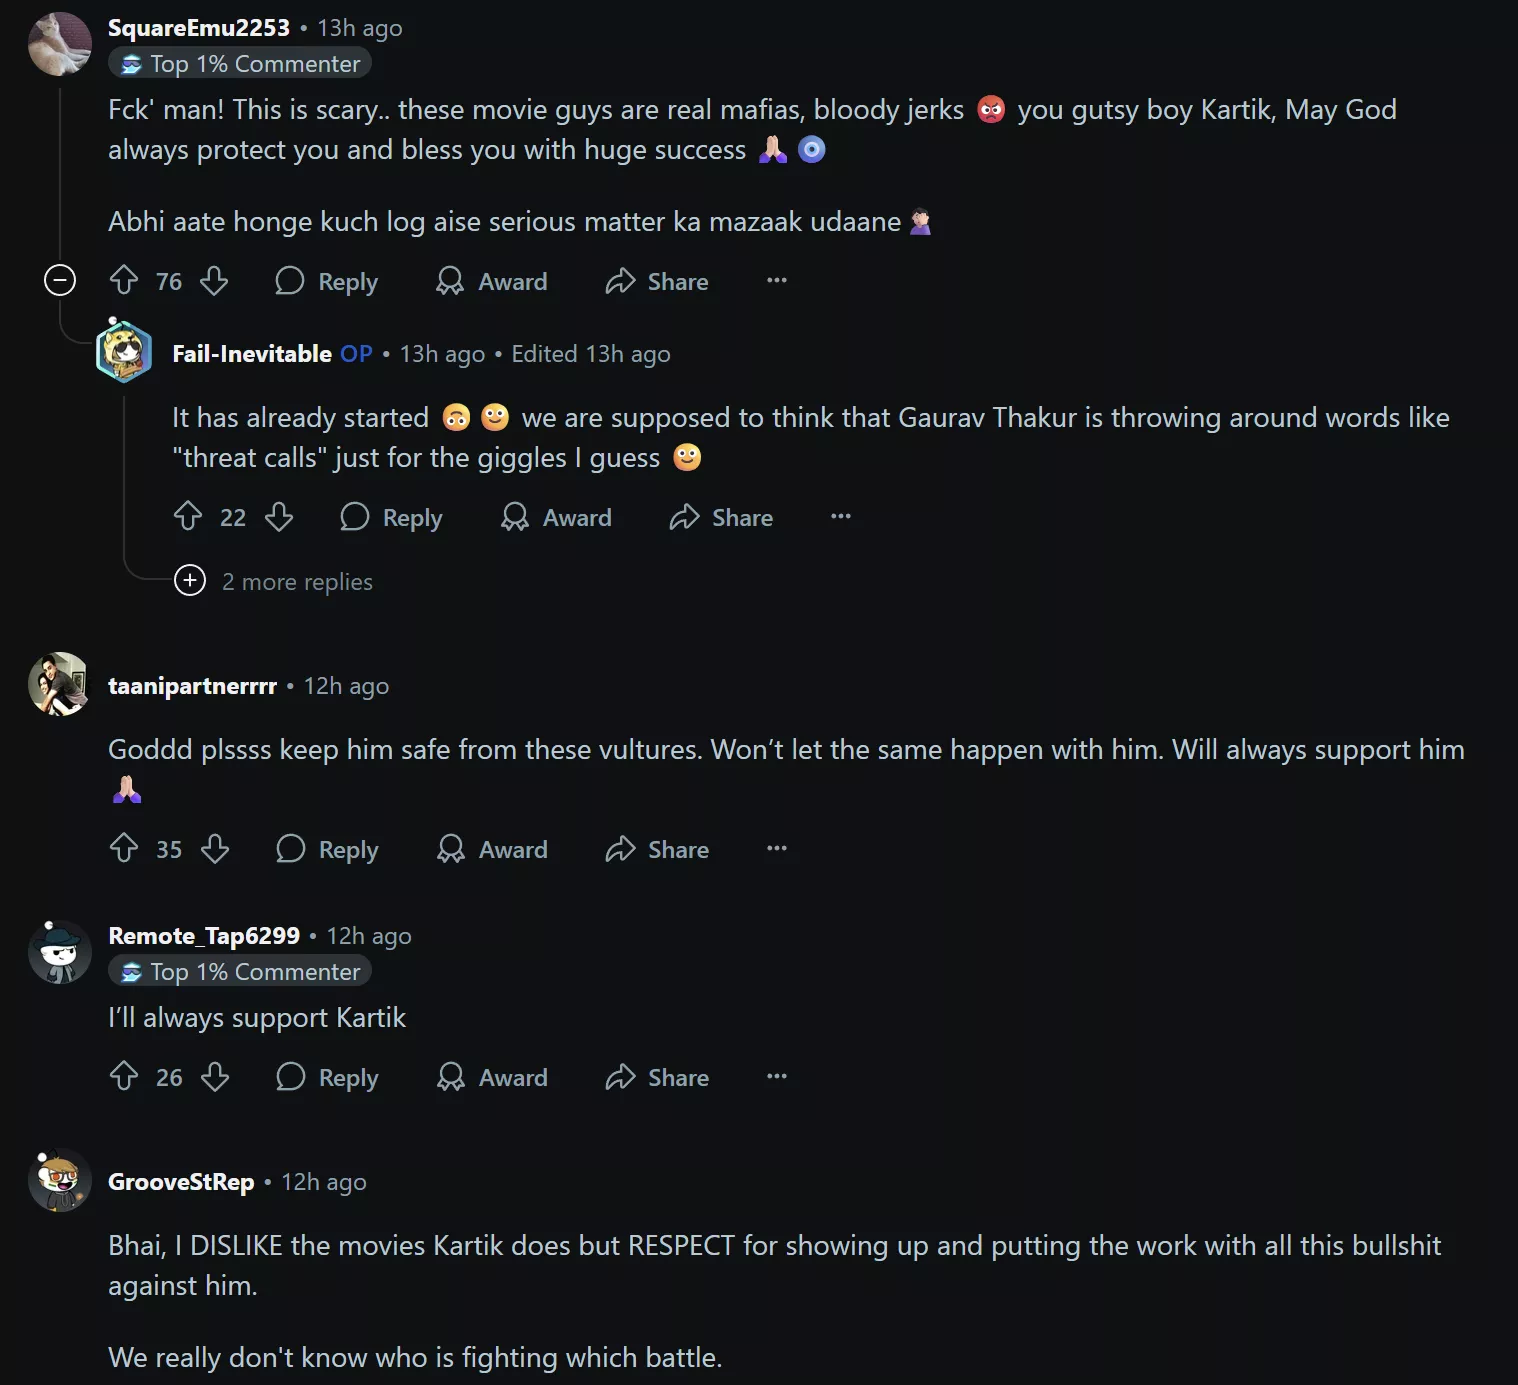Click the reply icon under SquareEmu2253's comment

coord(290,281)
